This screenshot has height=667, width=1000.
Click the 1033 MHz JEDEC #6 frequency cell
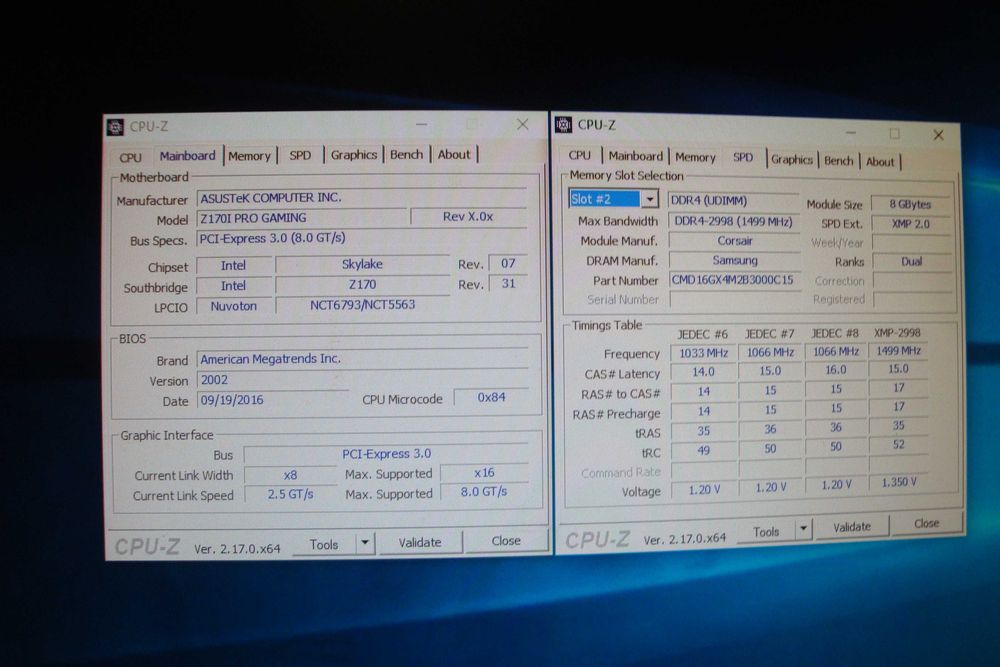point(703,353)
